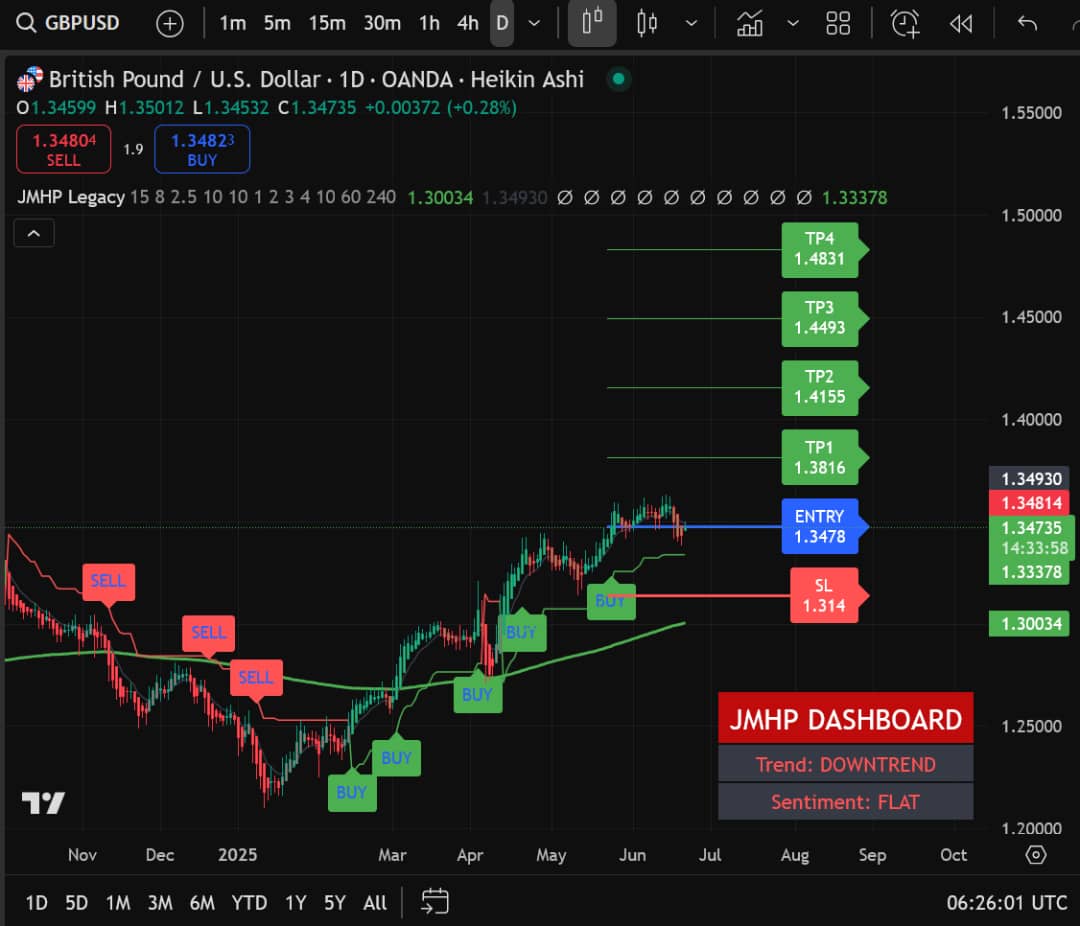Click the green market status dot

[619, 79]
